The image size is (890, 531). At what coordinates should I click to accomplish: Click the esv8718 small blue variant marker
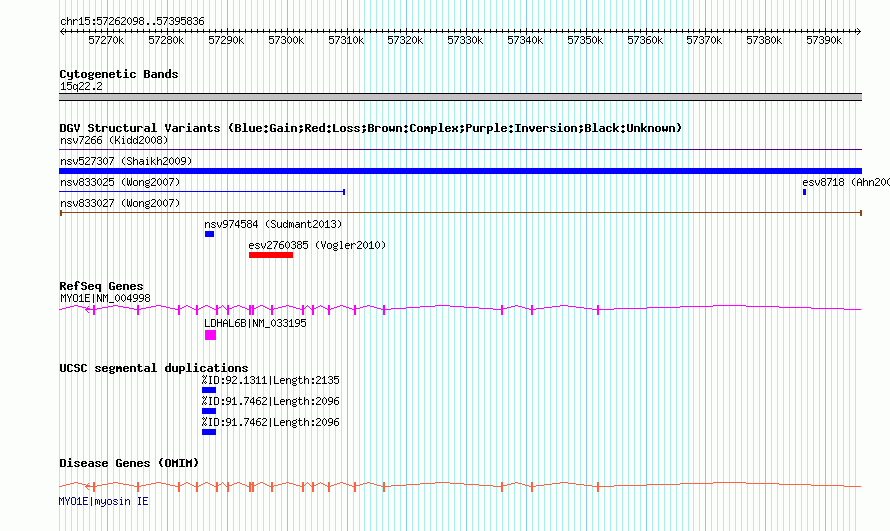click(804, 192)
